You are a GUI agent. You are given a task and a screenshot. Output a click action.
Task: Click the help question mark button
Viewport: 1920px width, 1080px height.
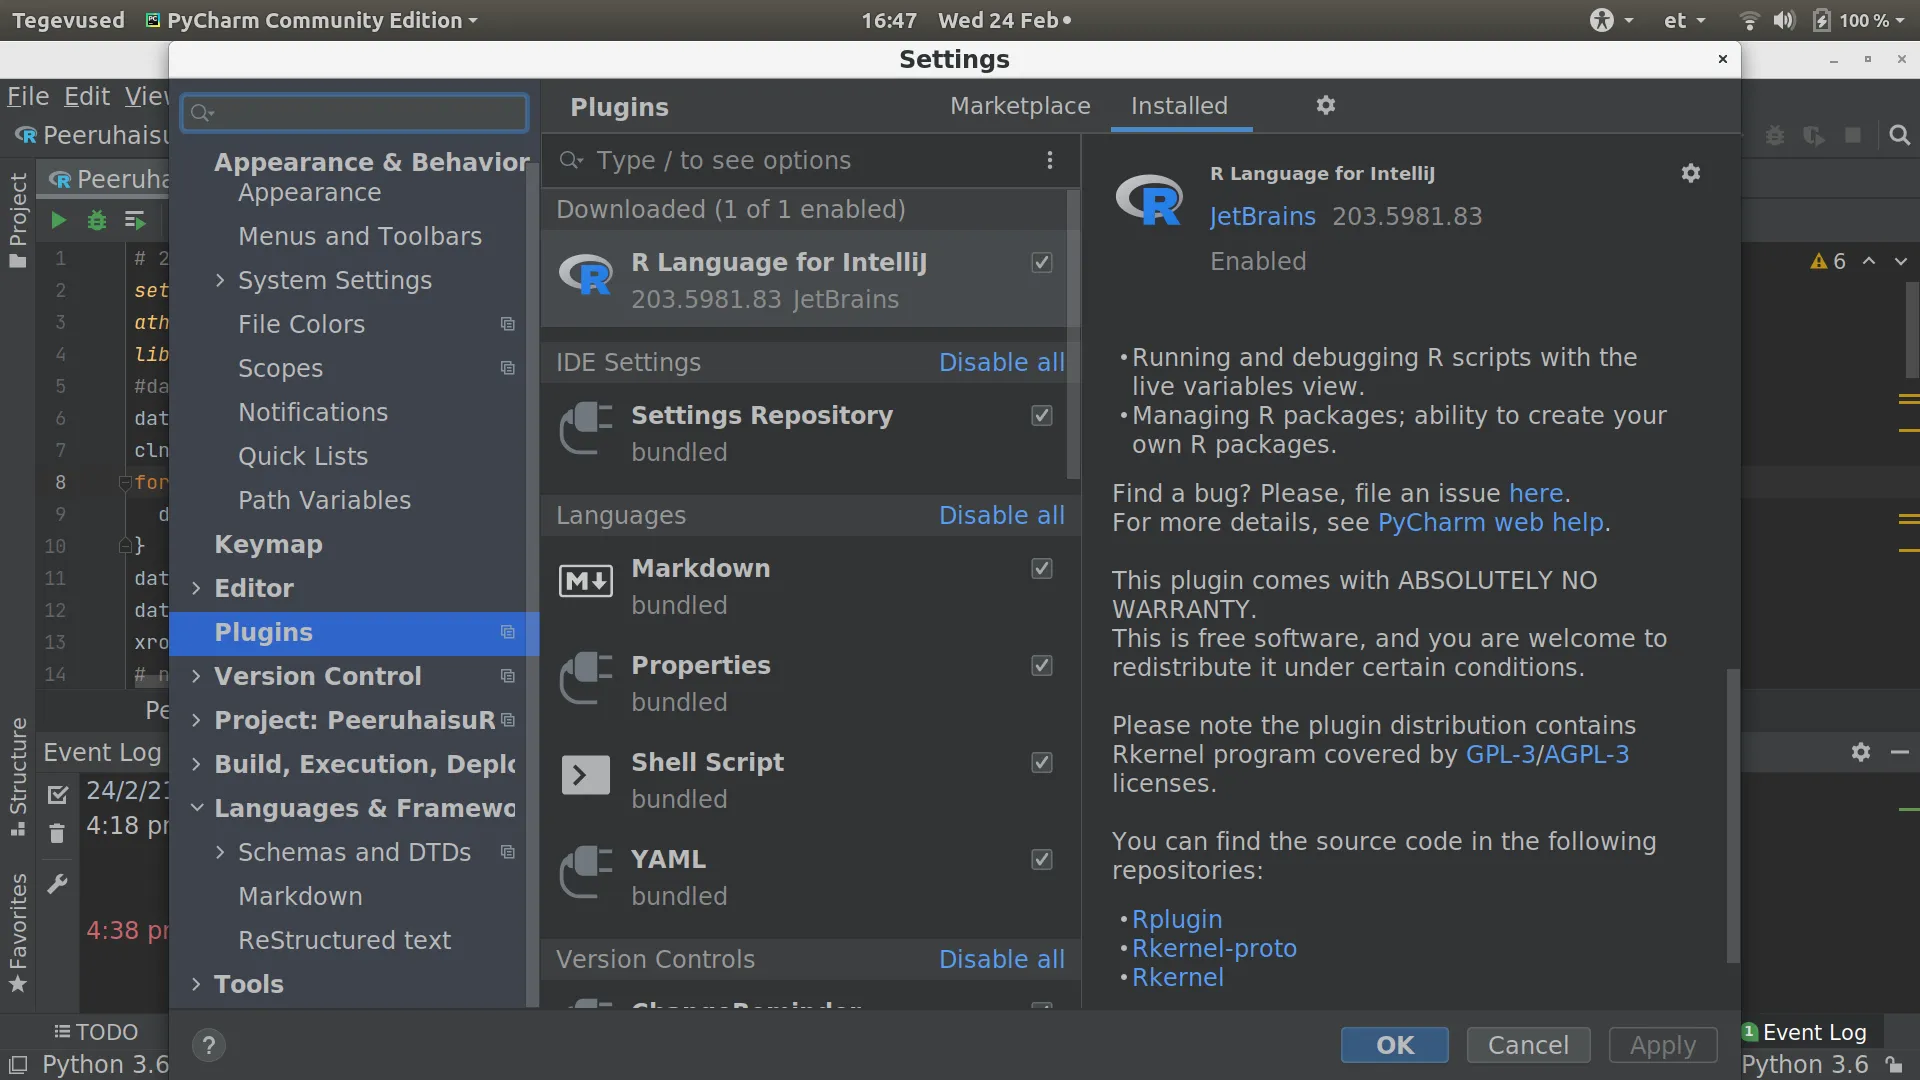click(x=208, y=1046)
